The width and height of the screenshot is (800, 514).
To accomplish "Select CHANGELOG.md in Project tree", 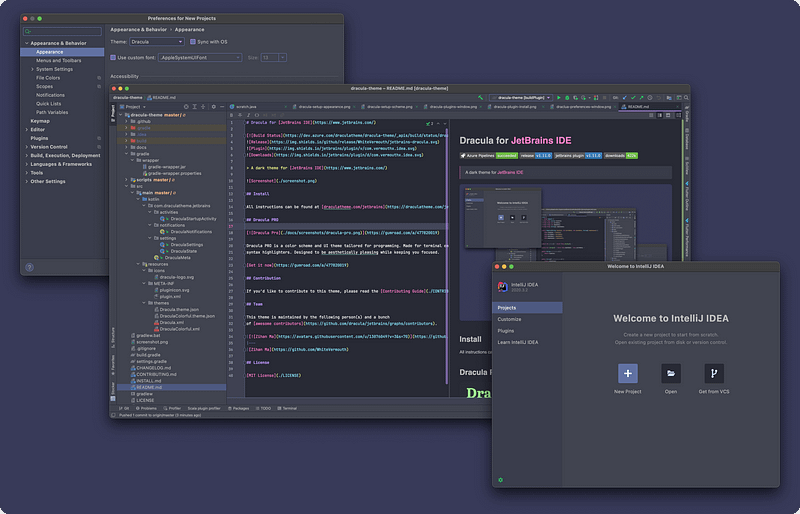I will coord(154,368).
